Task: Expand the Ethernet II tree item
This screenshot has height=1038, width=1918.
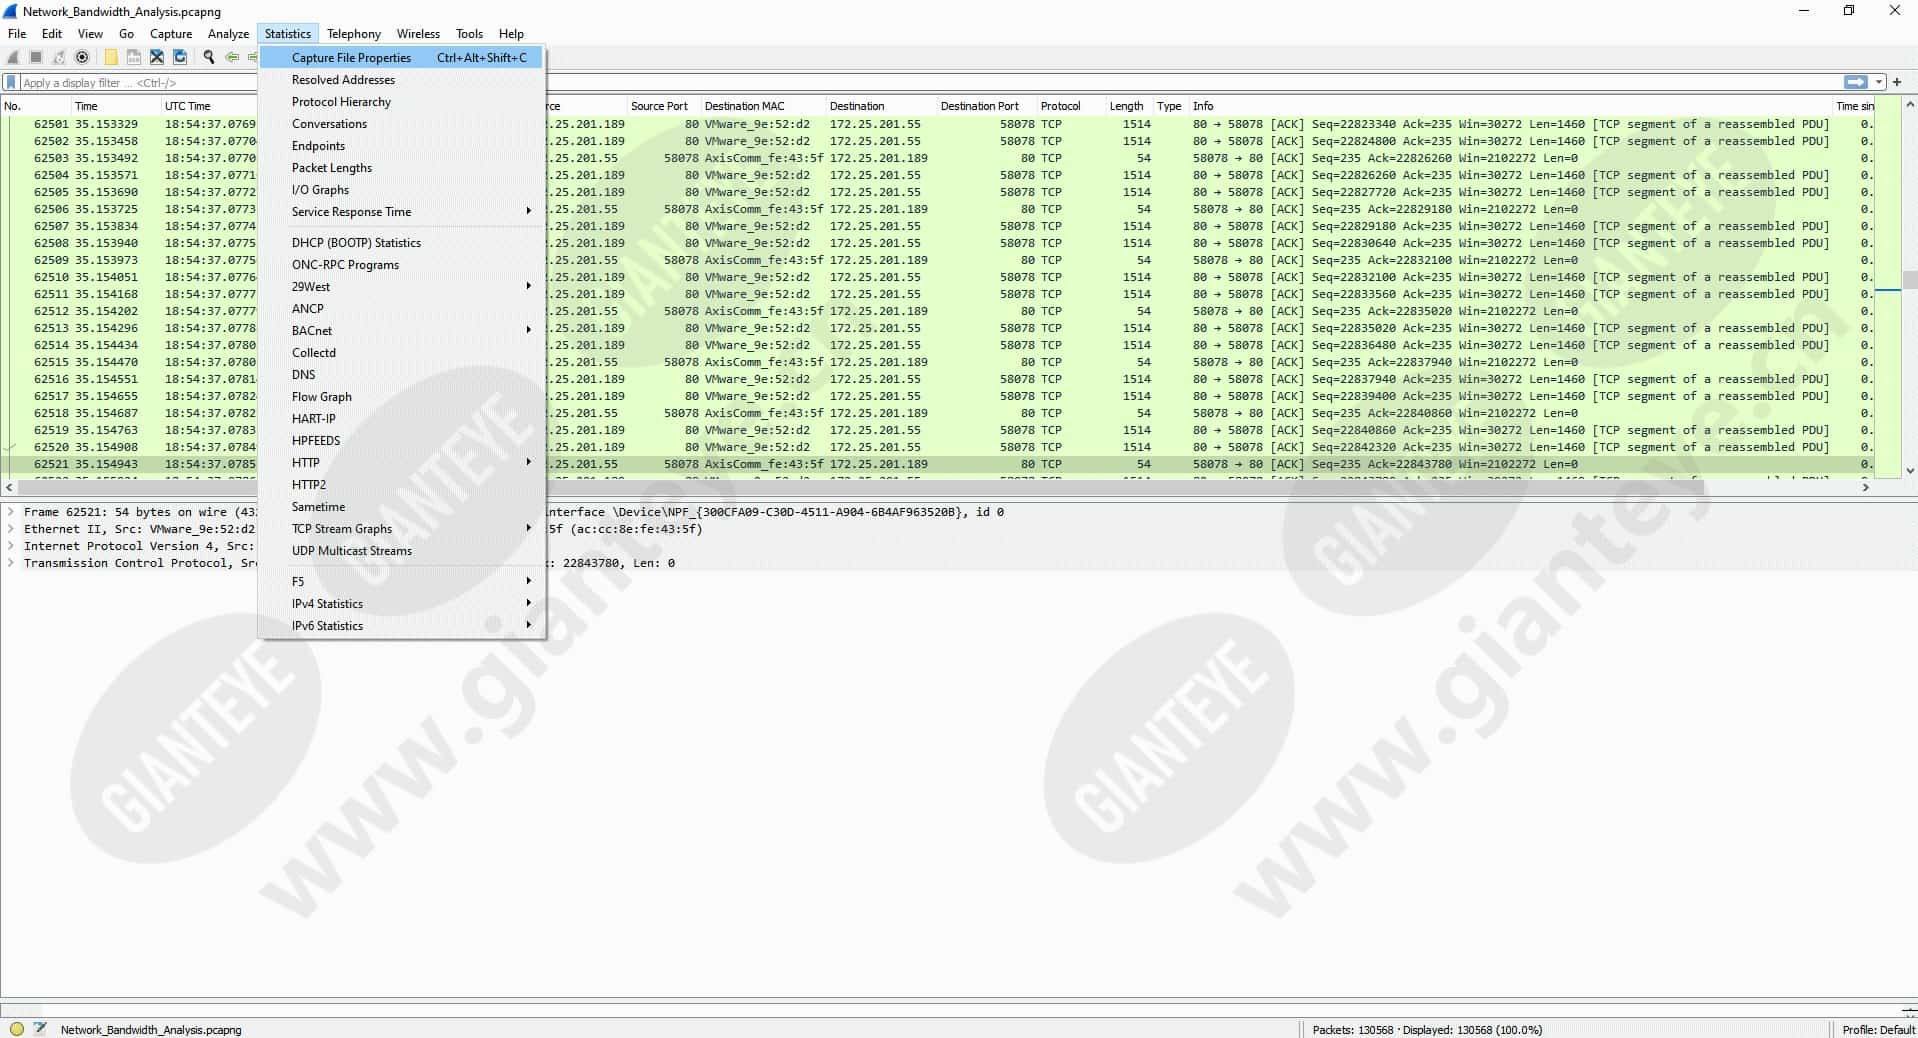Action: pos(11,528)
